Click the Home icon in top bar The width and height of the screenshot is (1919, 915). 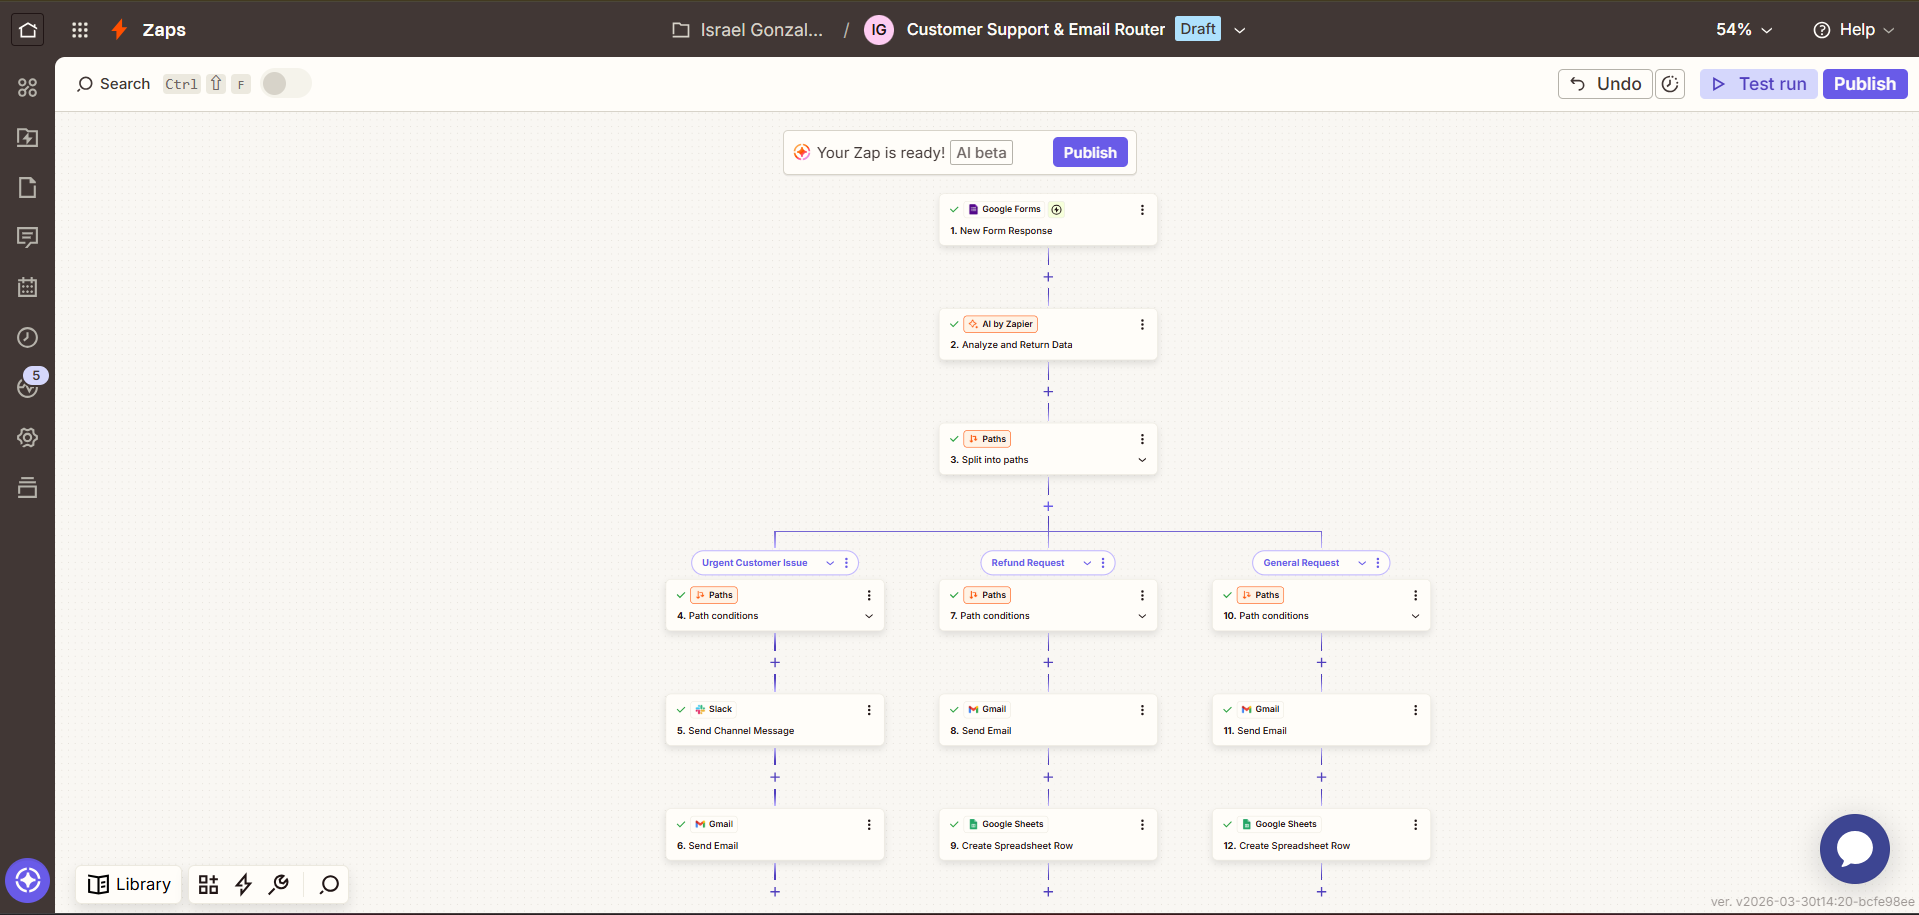coord(28,30)
